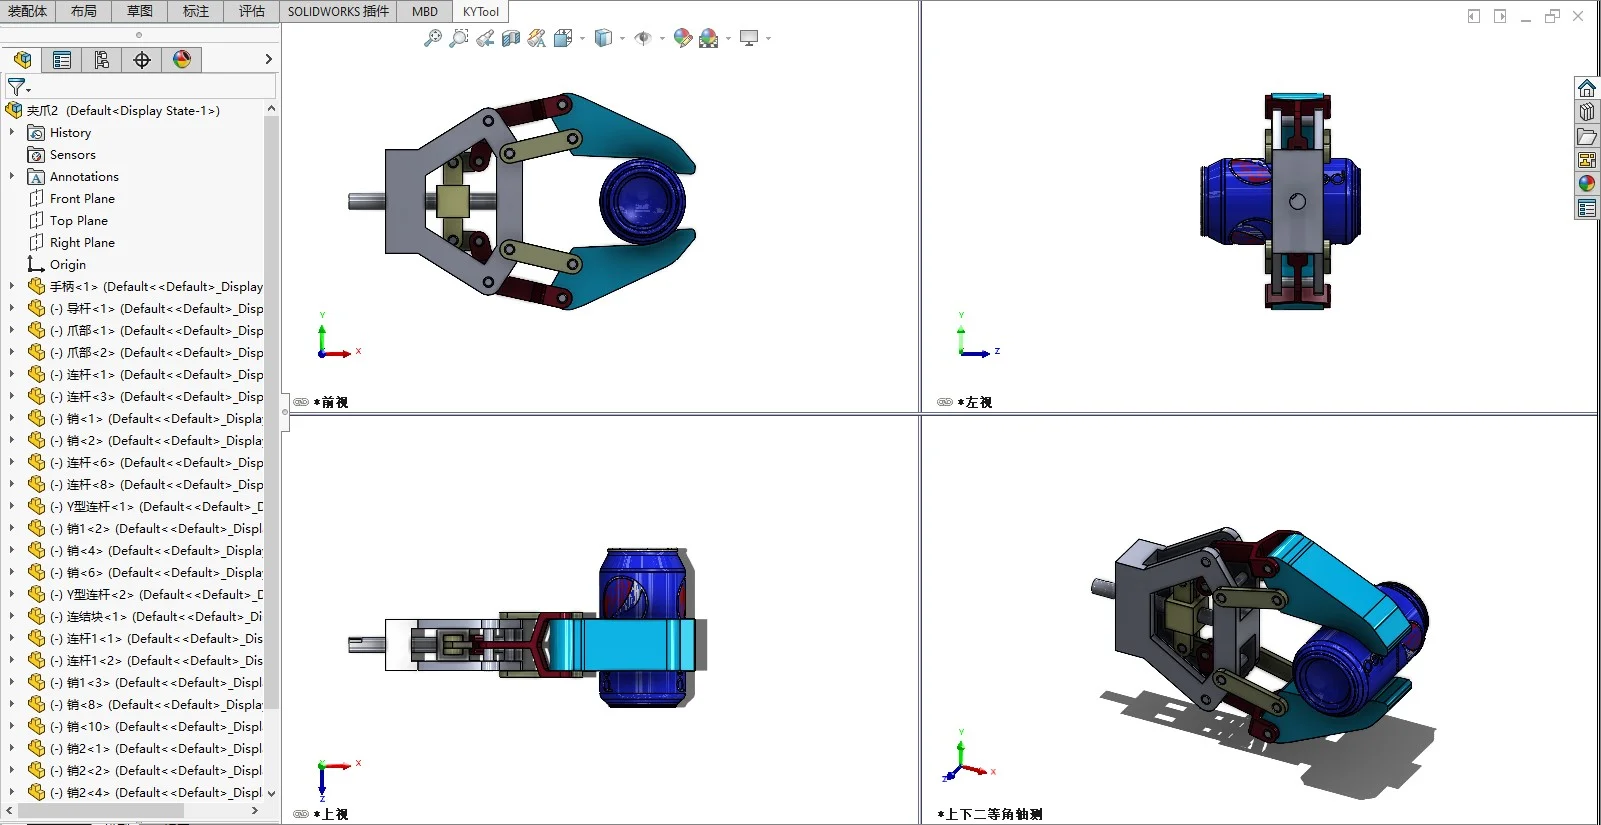Open the SOLIDWORKS 插件 ribbon tab
Viewport: 1601px width, 825px height.
tap(339, 11)
